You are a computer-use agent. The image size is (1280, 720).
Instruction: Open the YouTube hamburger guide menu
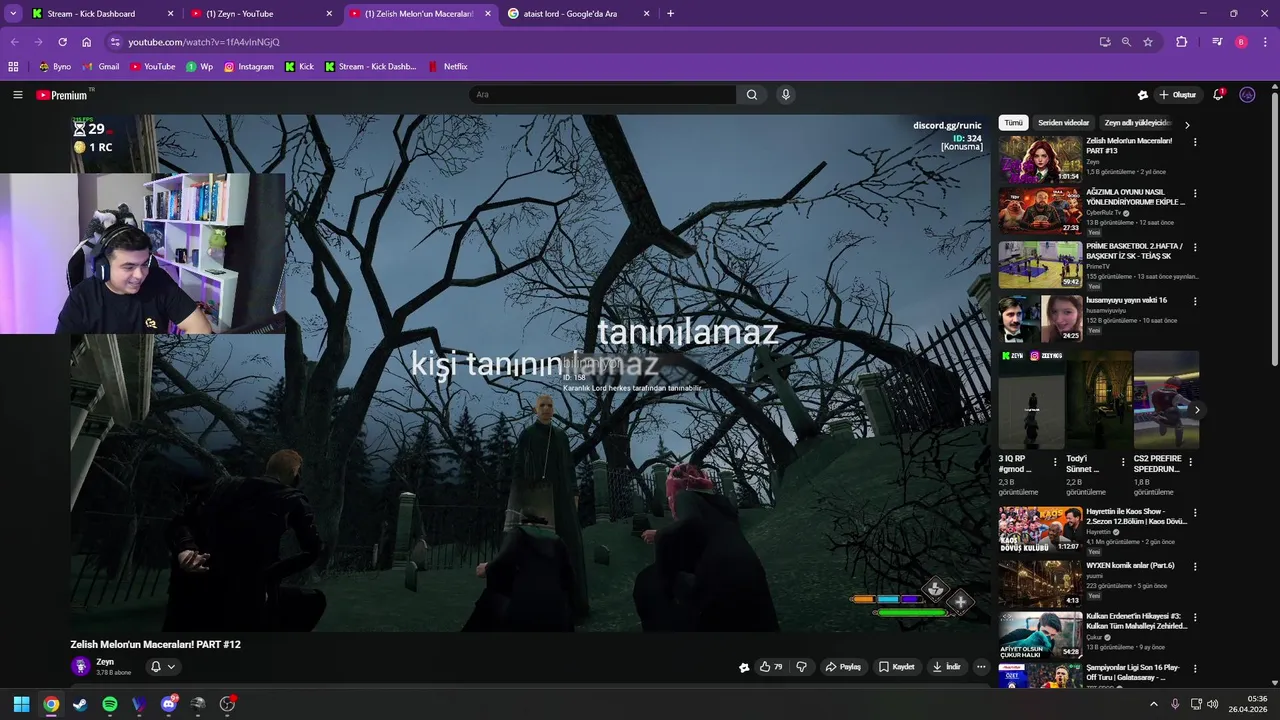[18, 95]
